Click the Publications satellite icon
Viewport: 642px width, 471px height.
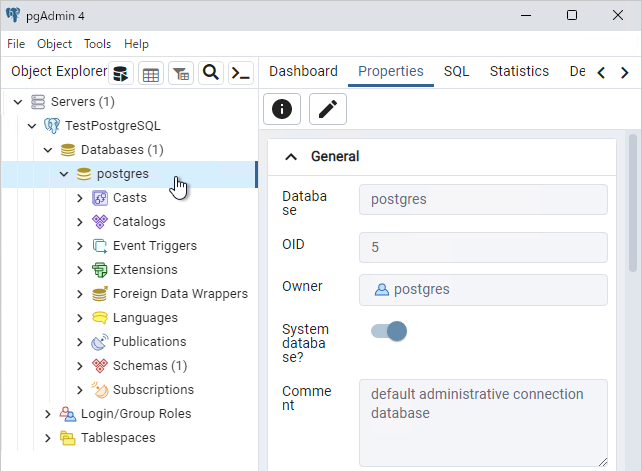pyautogui.click(x=100, y=342)
